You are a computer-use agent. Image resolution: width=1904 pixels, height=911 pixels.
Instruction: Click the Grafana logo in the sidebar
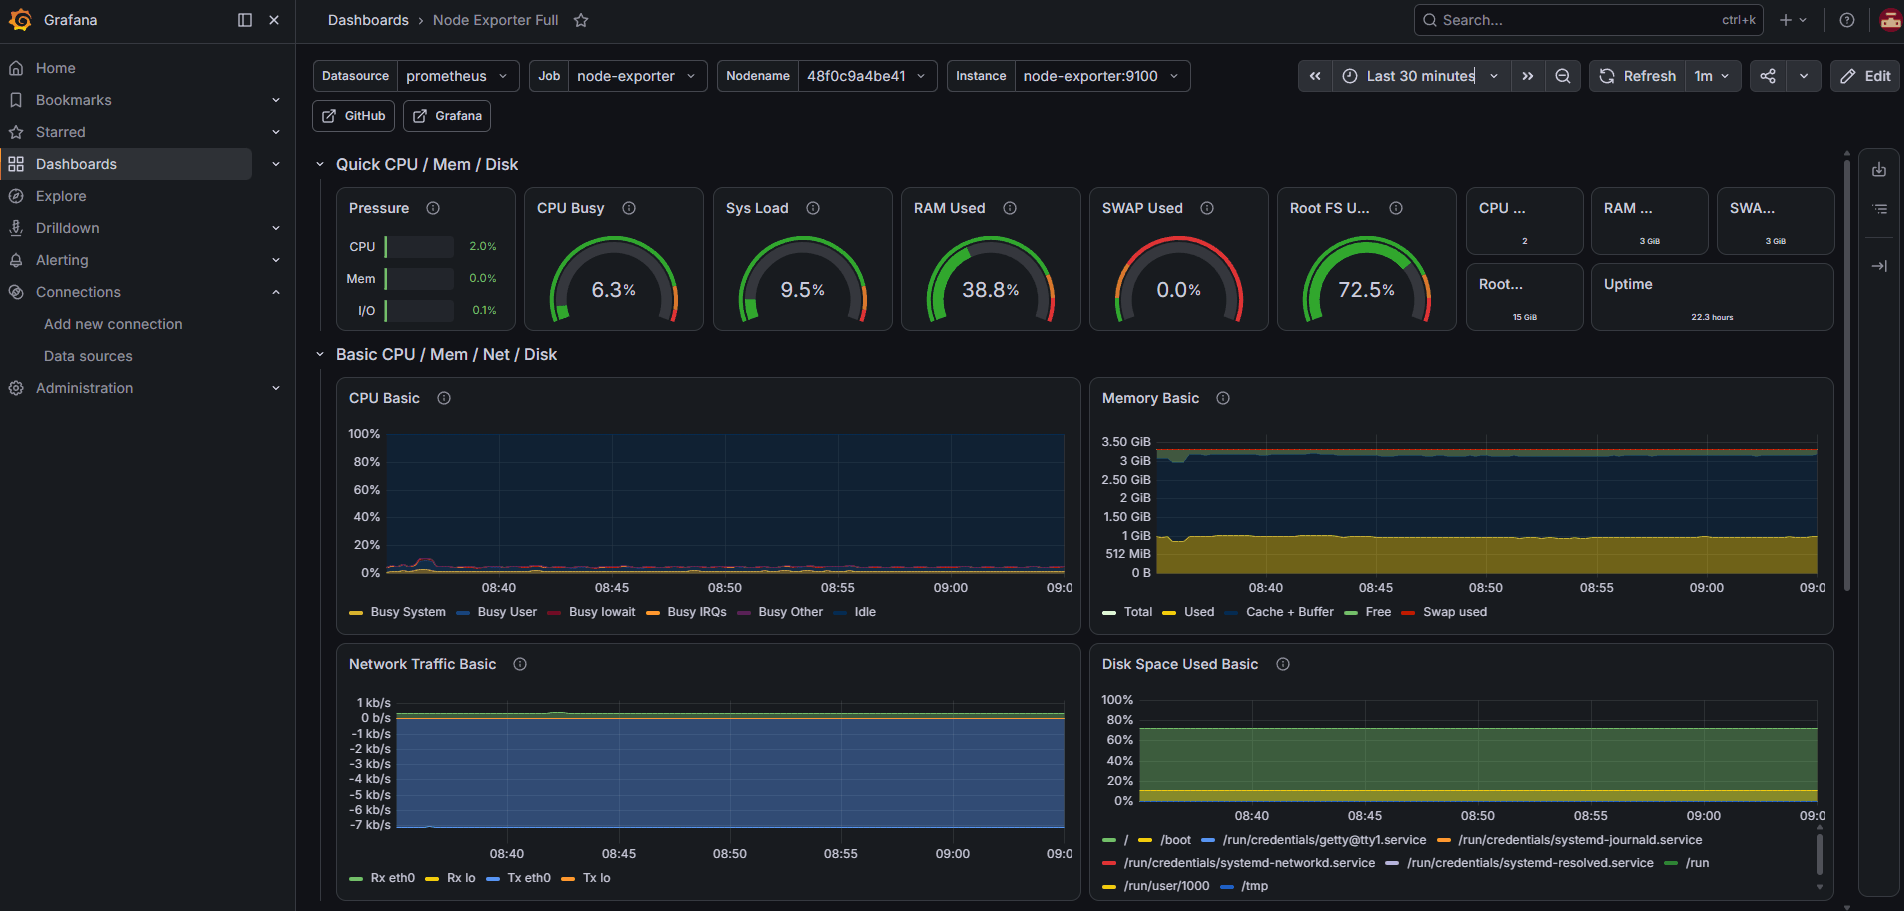pyautogui.click(x=20, y=20)
